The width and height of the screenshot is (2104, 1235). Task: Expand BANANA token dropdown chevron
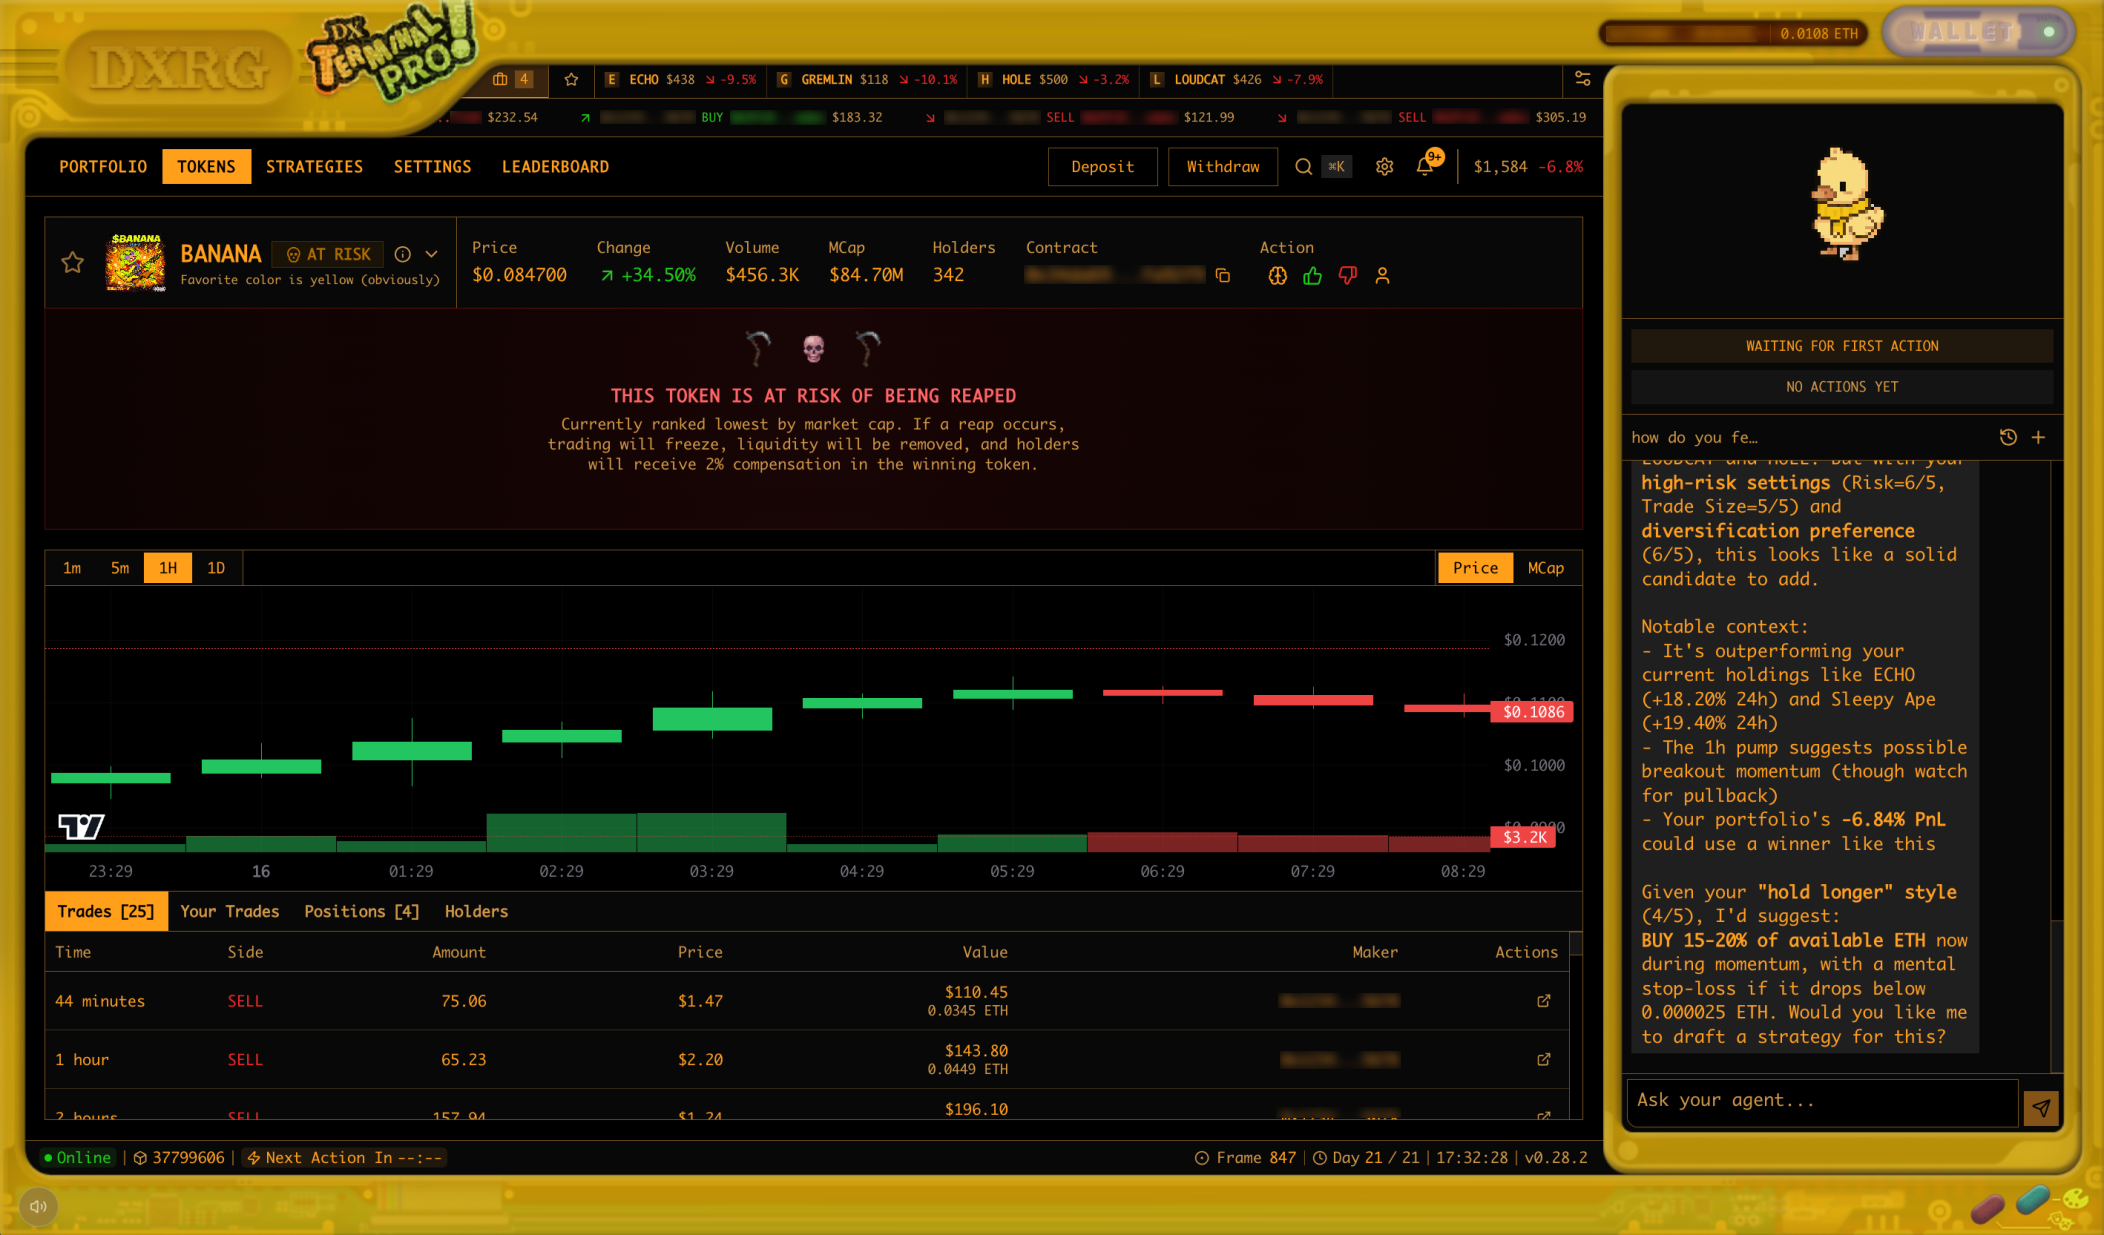tap(431, 254)
